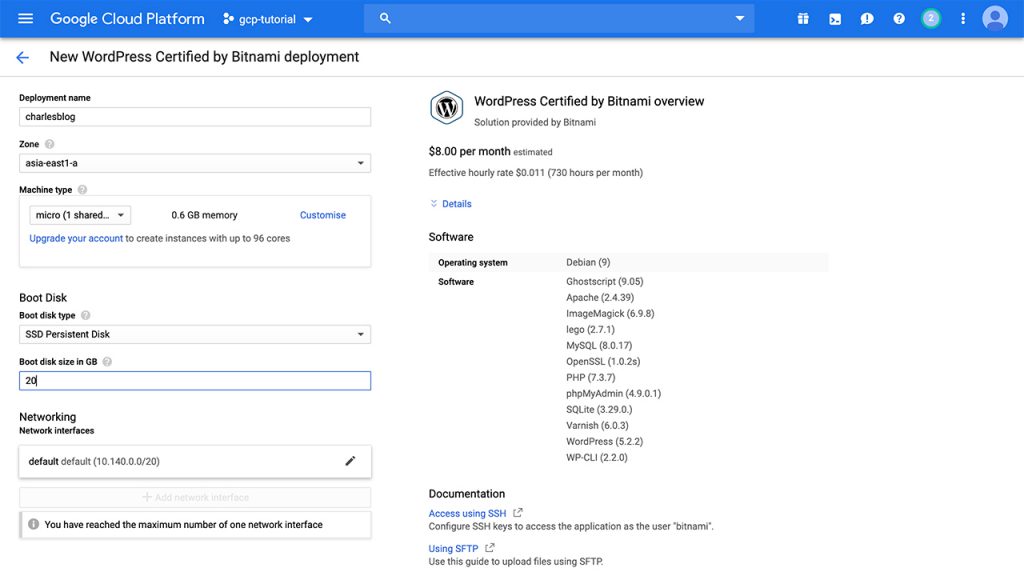Expand the pricing Details section

coord(451,204)
